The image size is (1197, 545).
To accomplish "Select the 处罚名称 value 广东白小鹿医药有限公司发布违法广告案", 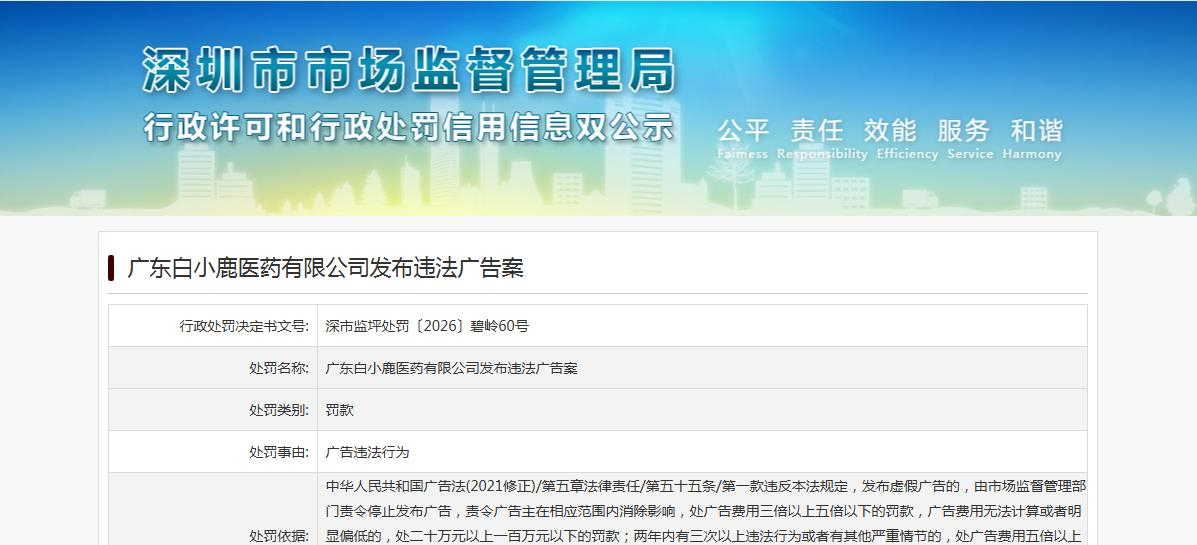I will pyautogui.click(x=451, y=368).
